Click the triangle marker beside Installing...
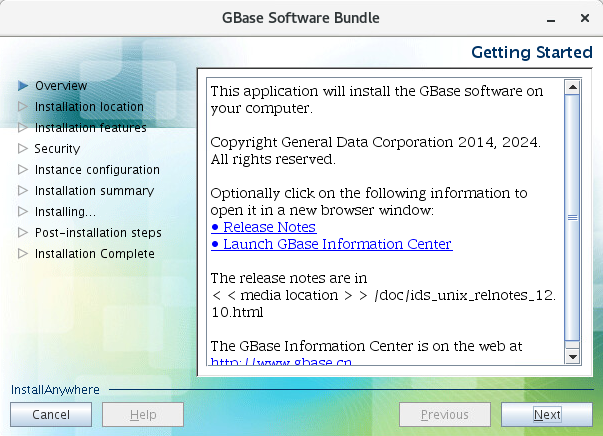This screenshot has height=436, width=603. pyautogui.click(x=23, y=211)
